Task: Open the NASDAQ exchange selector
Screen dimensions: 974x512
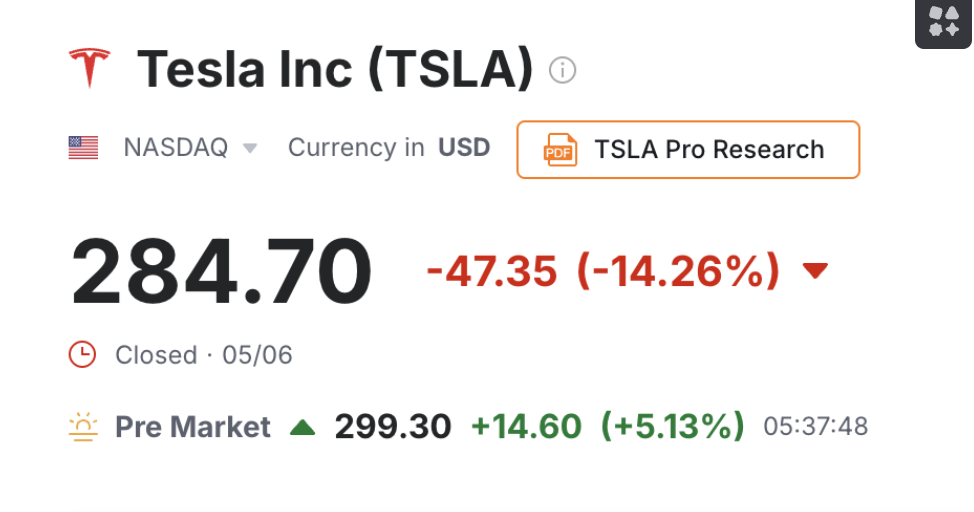Action: pos(190,148)
